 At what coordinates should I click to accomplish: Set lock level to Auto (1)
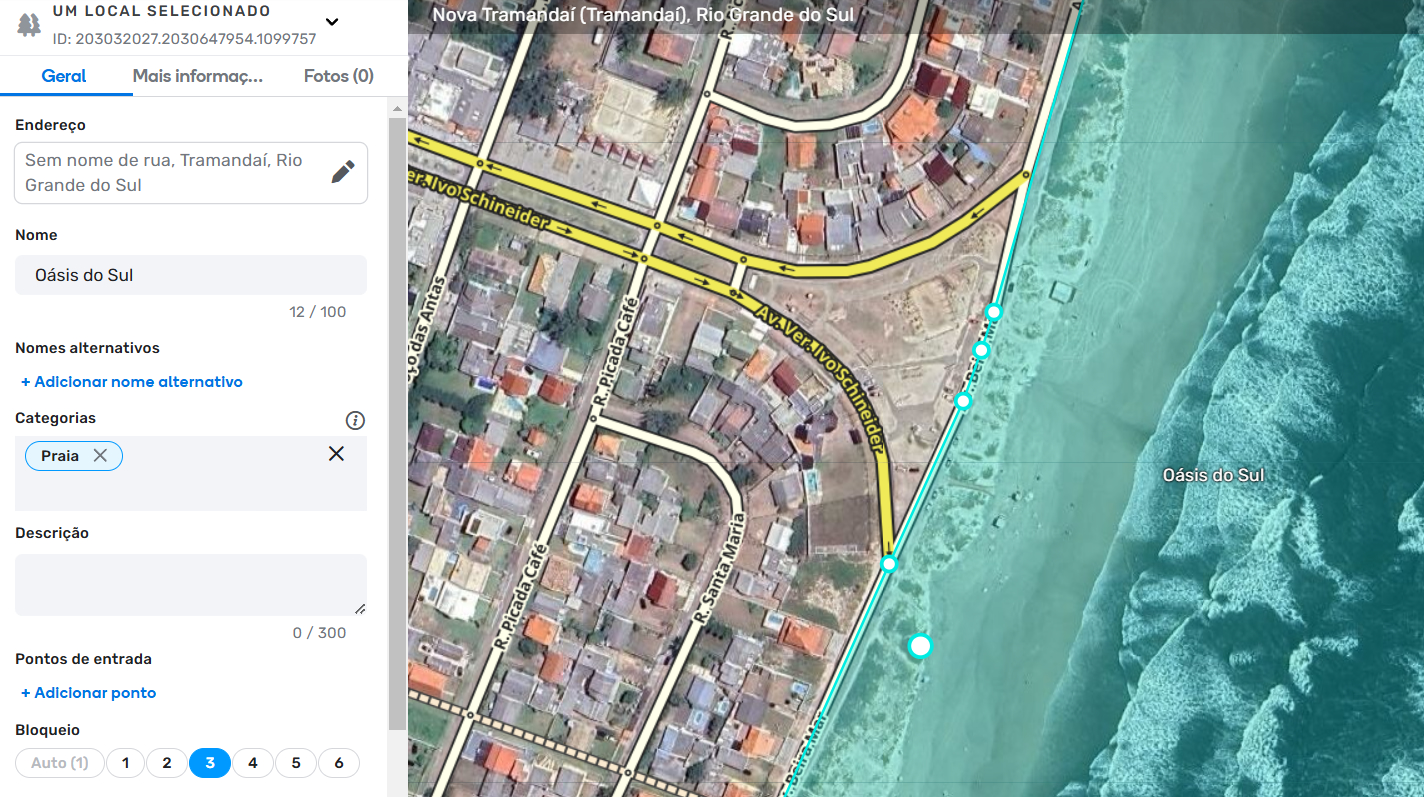[x=59, y=763]
